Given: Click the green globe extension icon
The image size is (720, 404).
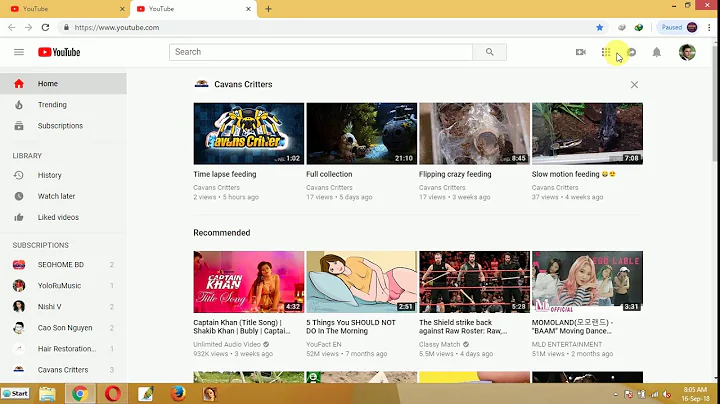Looking at the screenshot, I should [x=639, y=28].
